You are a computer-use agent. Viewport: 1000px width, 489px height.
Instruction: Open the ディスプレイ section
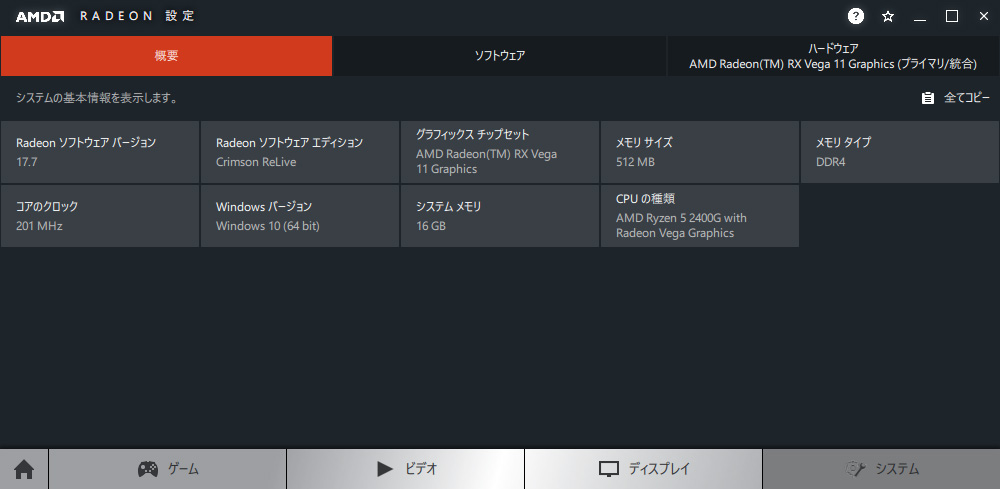pos(643,469)
